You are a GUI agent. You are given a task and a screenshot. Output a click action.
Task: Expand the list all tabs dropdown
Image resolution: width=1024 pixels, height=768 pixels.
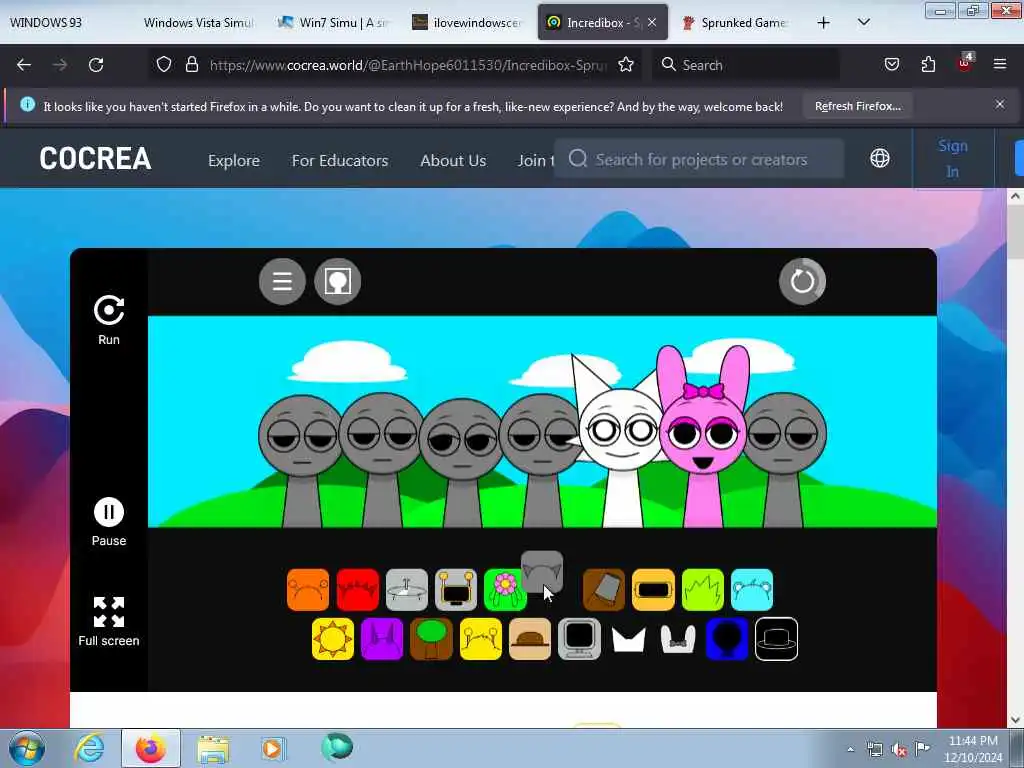[x=863, y=22]
